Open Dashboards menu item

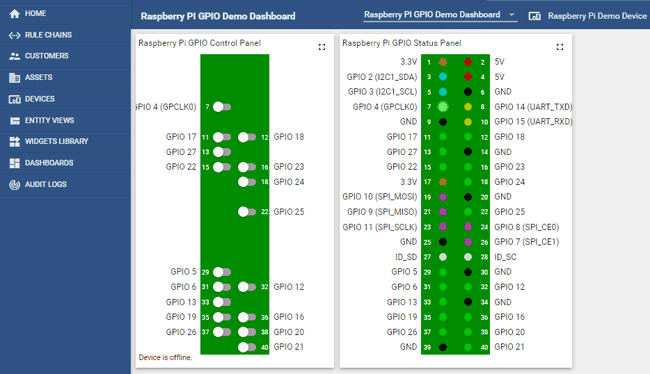pos(65,163)
